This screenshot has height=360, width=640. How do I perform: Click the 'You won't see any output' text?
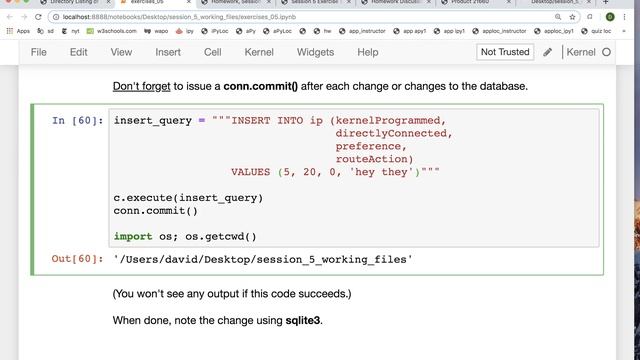pos(232,294)
